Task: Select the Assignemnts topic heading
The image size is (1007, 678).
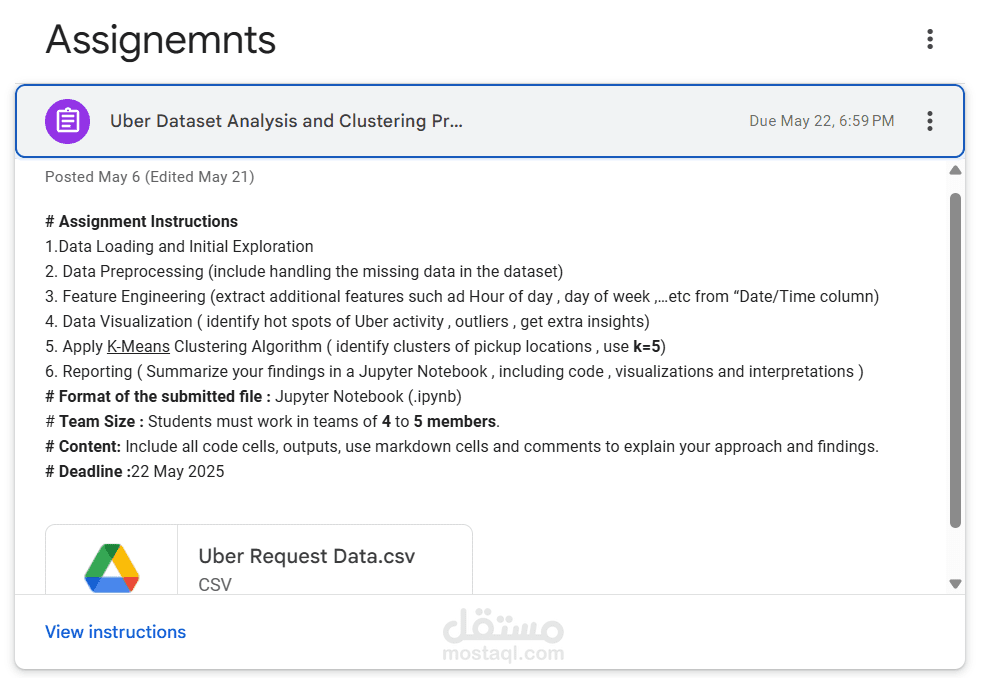Action: pyautogui.click(x=161, y=40)
